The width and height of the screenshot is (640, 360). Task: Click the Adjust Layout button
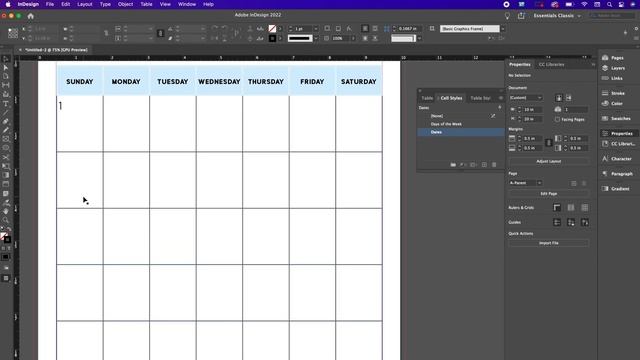549,161
